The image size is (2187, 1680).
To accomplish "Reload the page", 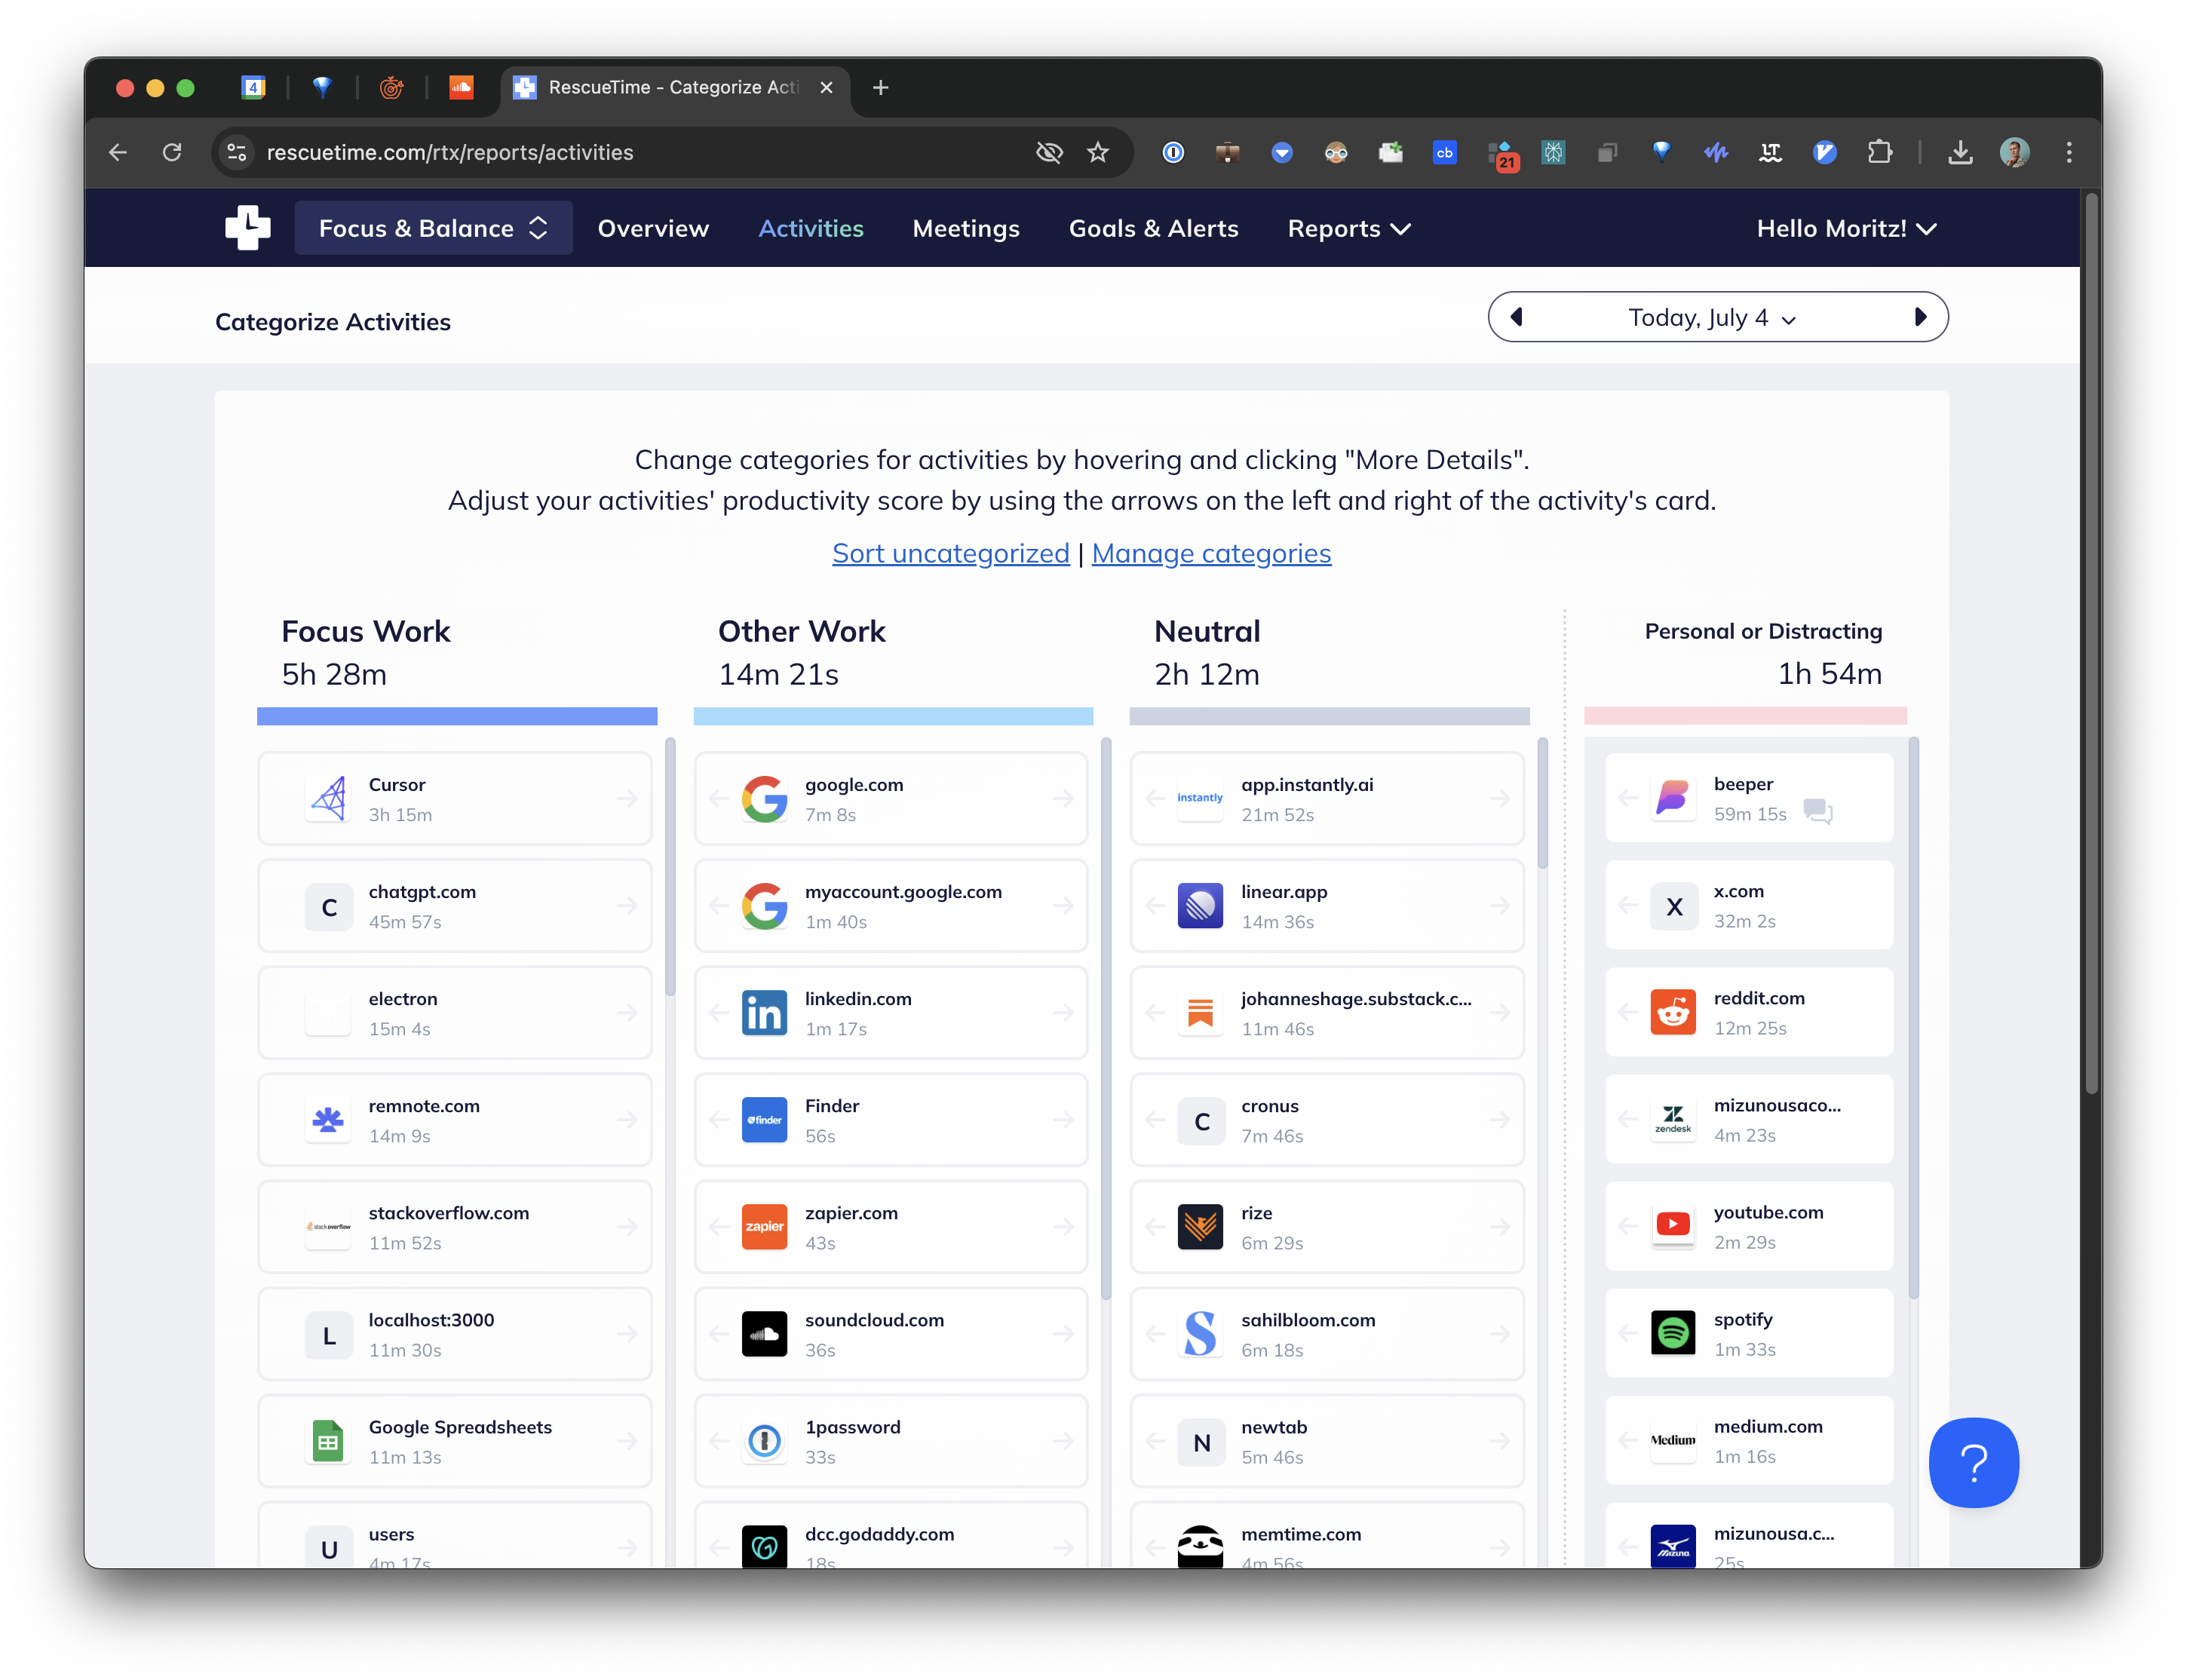I will click(x=172, y=152).
